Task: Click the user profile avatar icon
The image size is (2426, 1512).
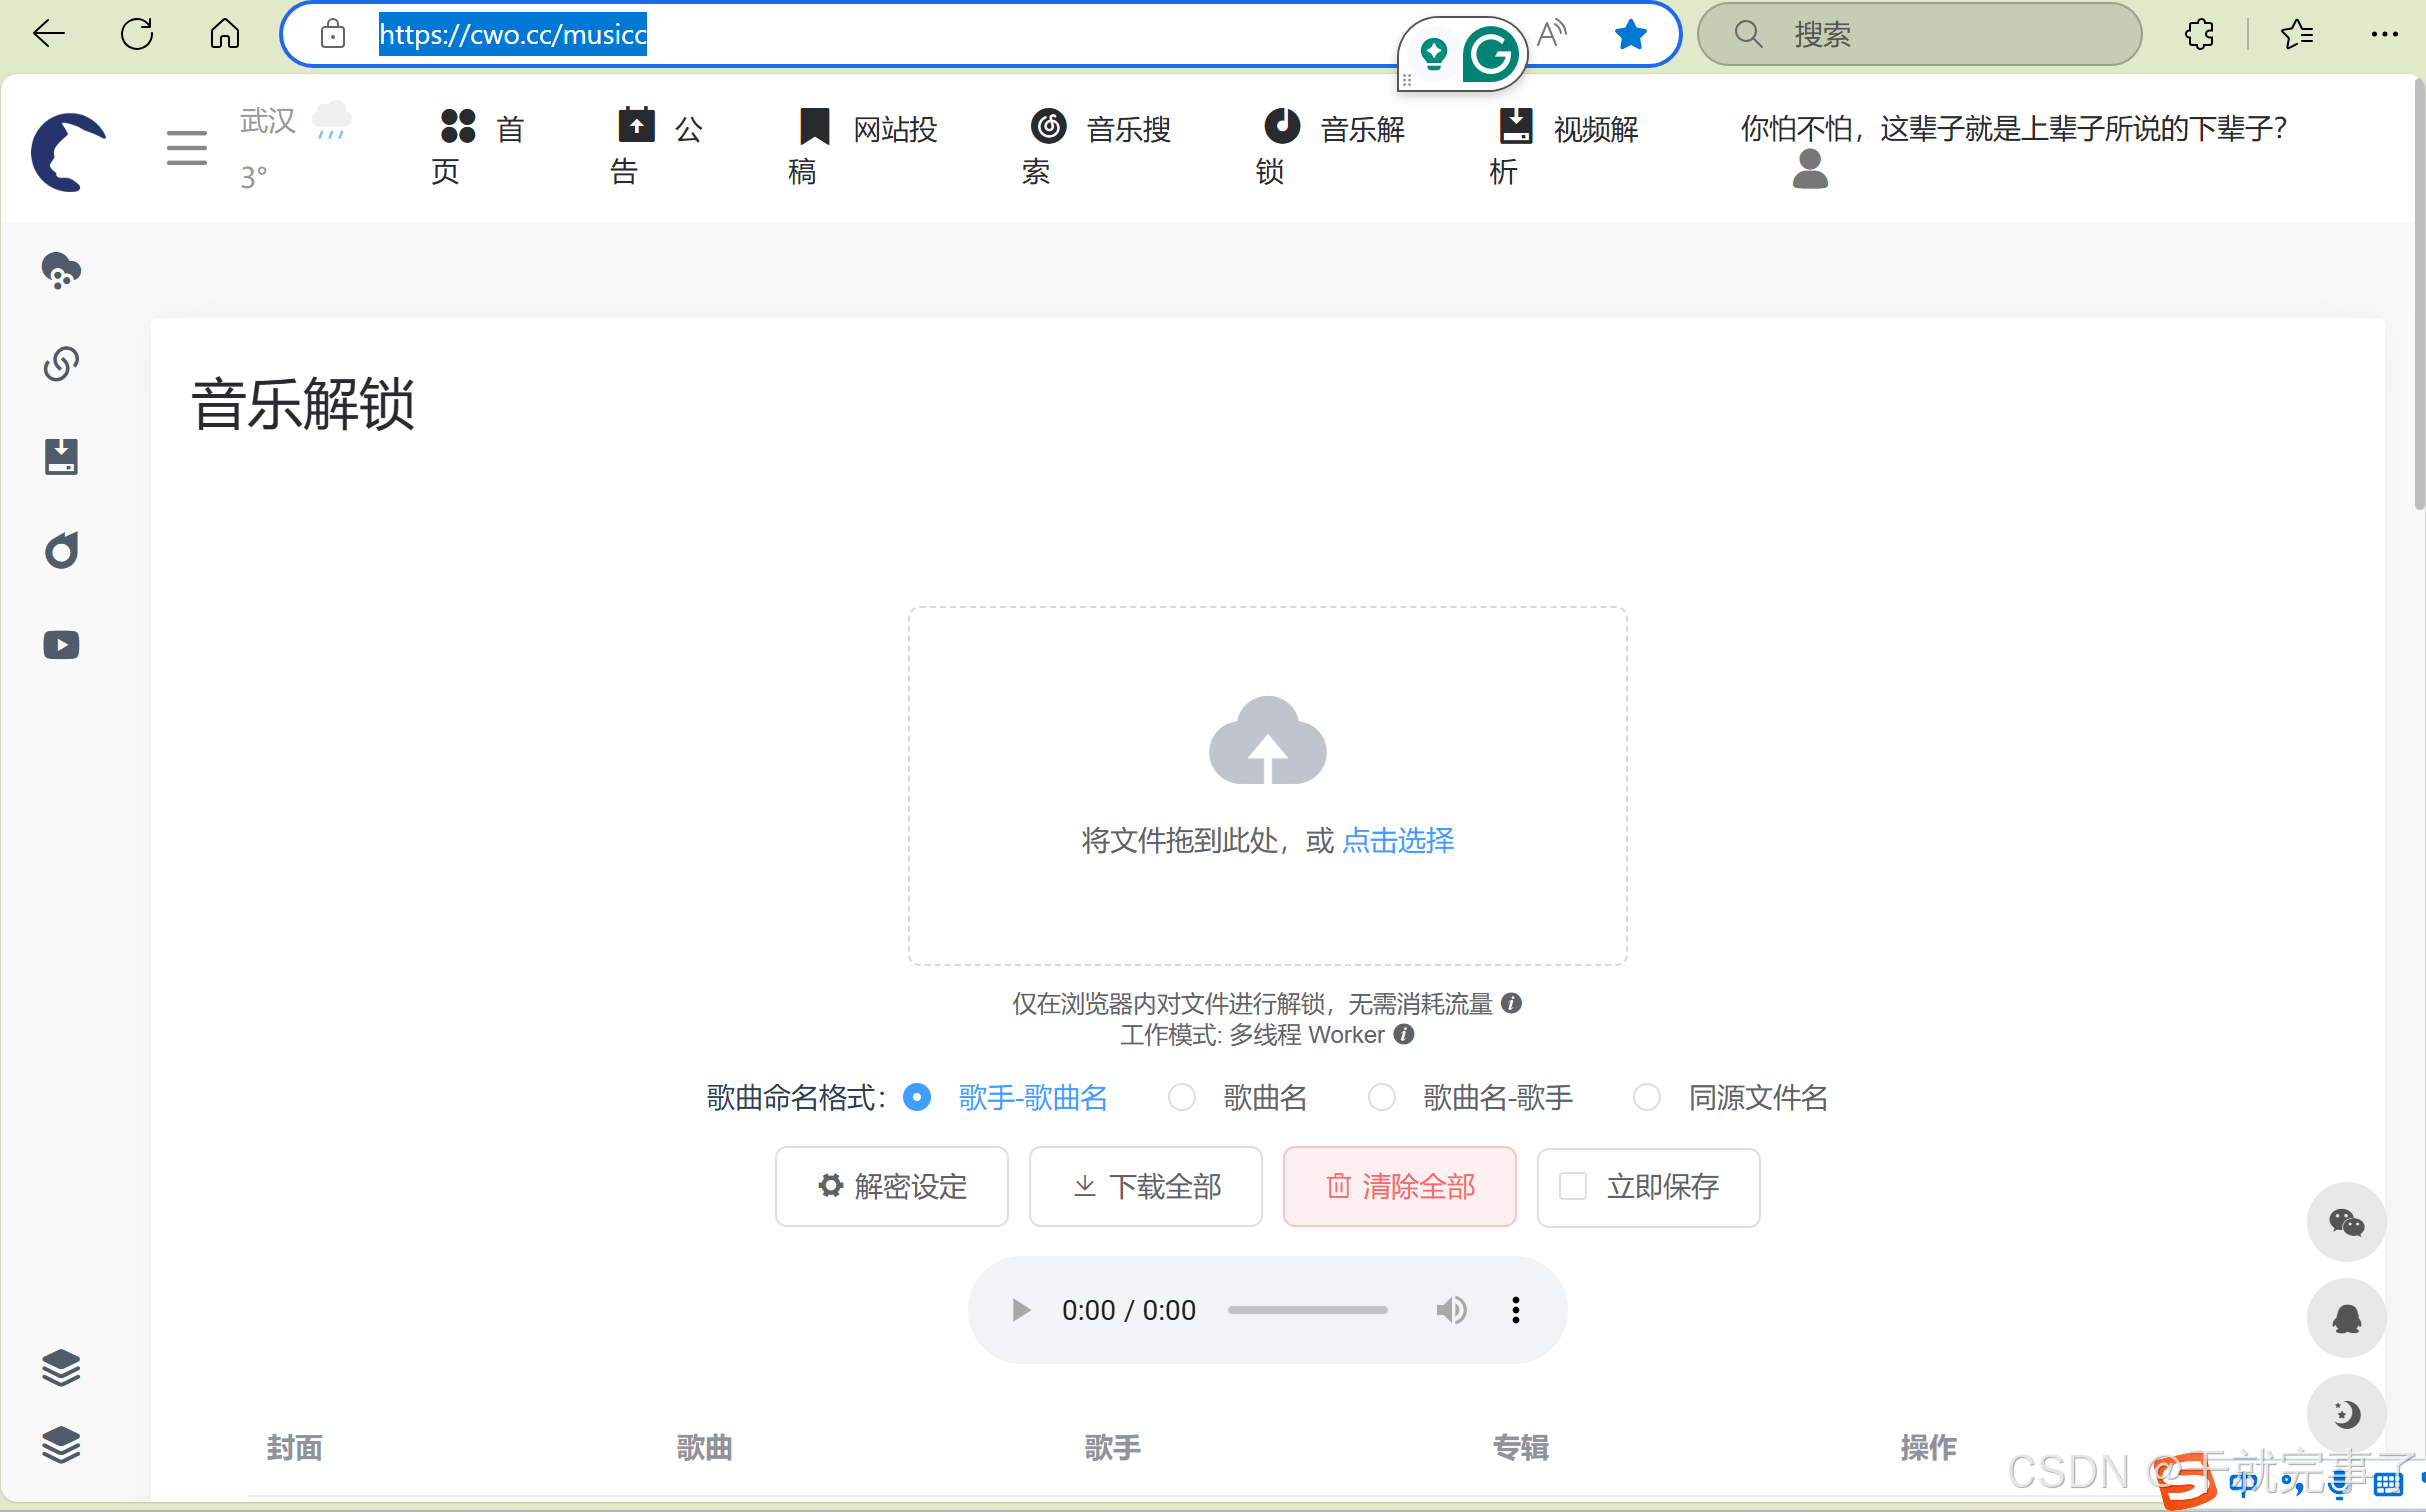Action: point(1809,170)
